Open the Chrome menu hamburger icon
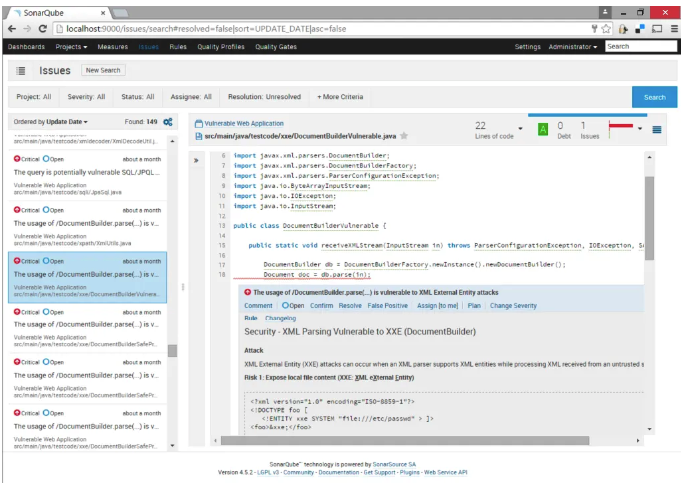681x484 pixels. 674,29
